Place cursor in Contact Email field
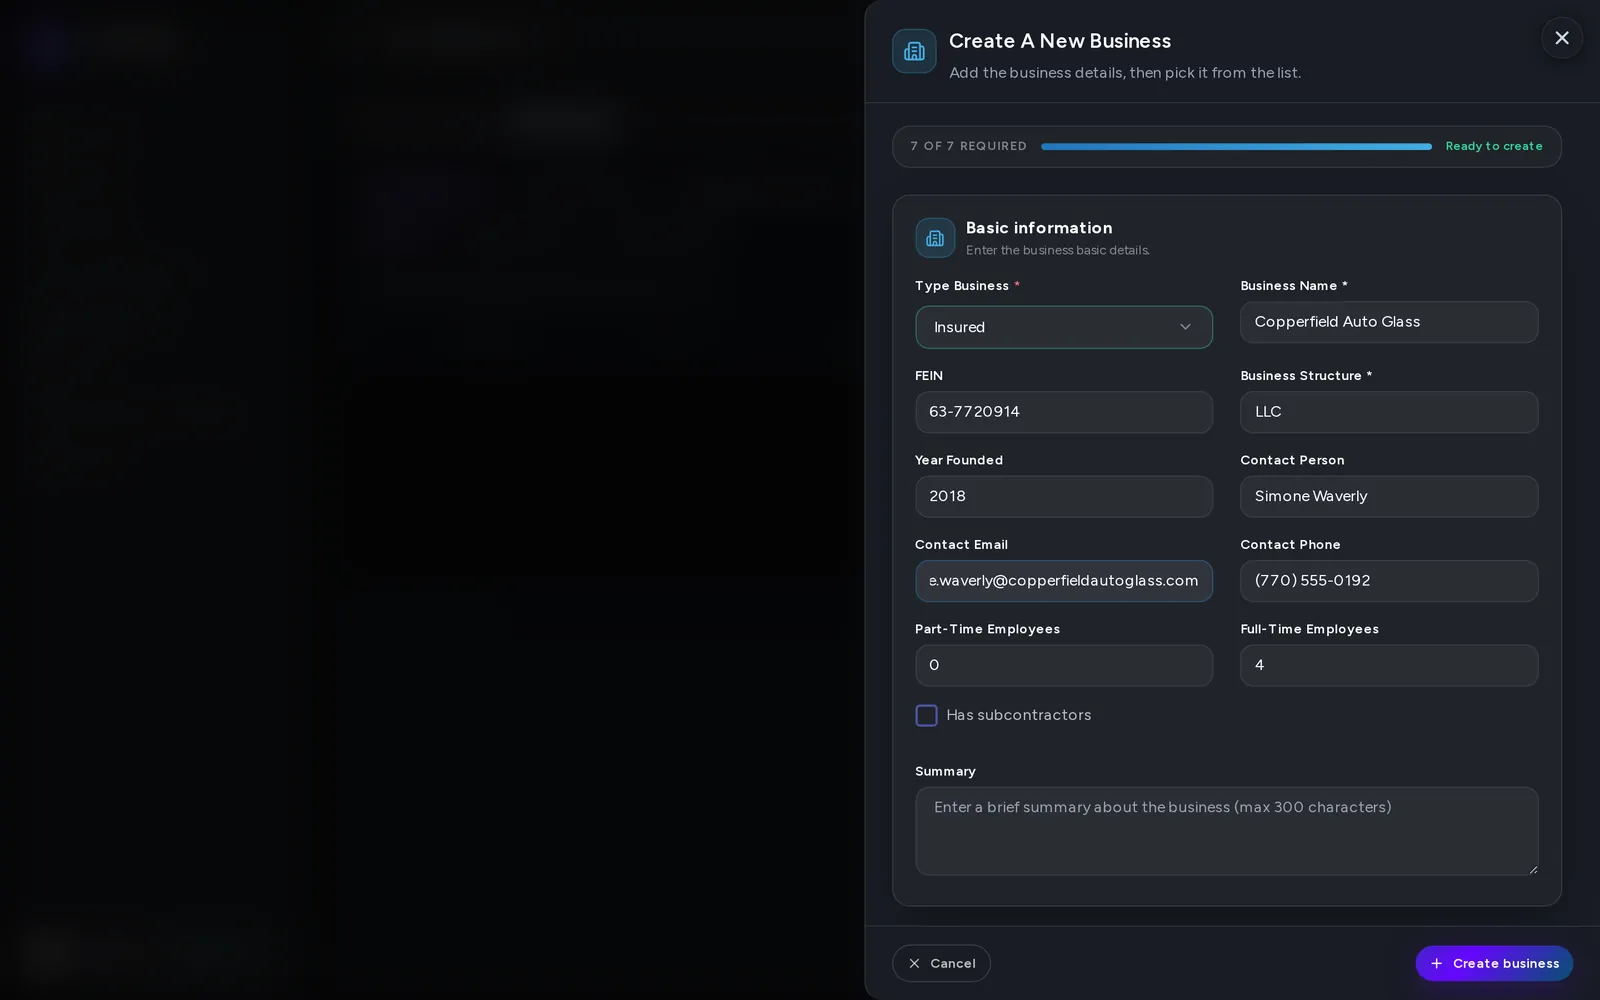1600x1000 pixels. click(1063, 581)
